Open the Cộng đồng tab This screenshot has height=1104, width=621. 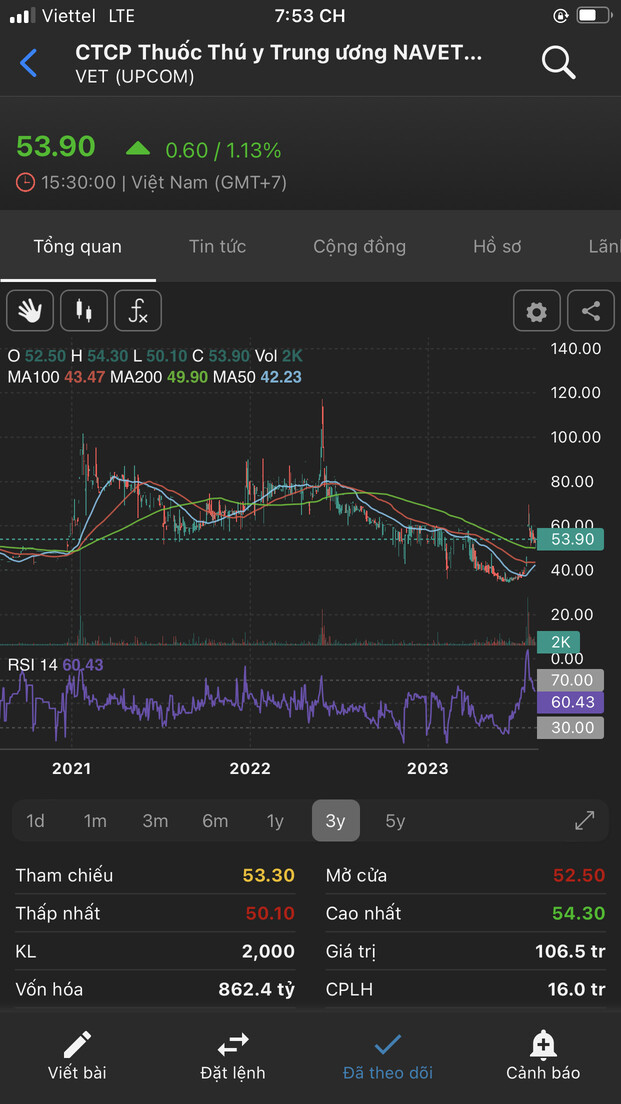(x=359, y=247)
